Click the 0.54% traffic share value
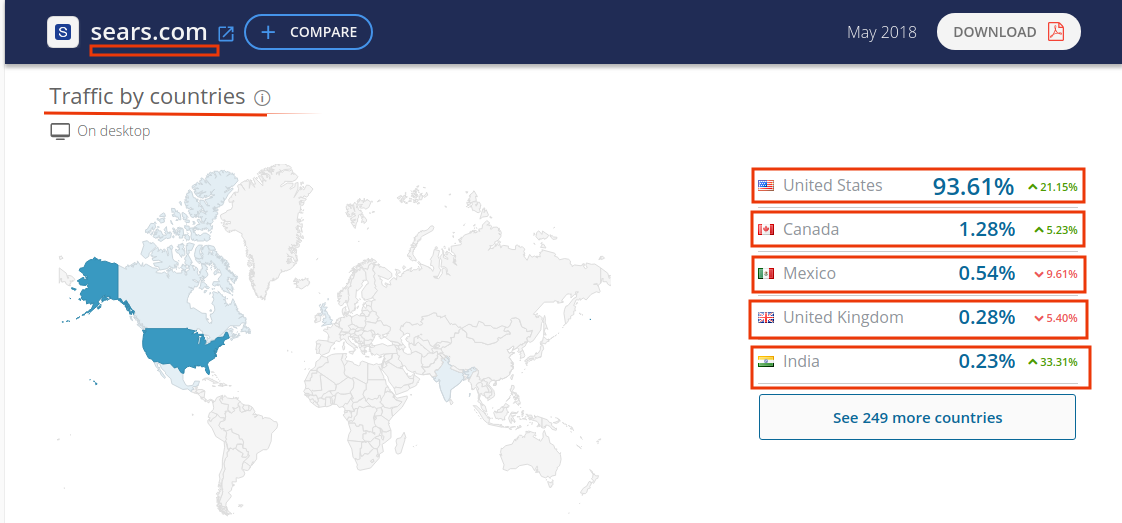The height and width of the screenshot is (523, 1122). (x=987, y=273)
